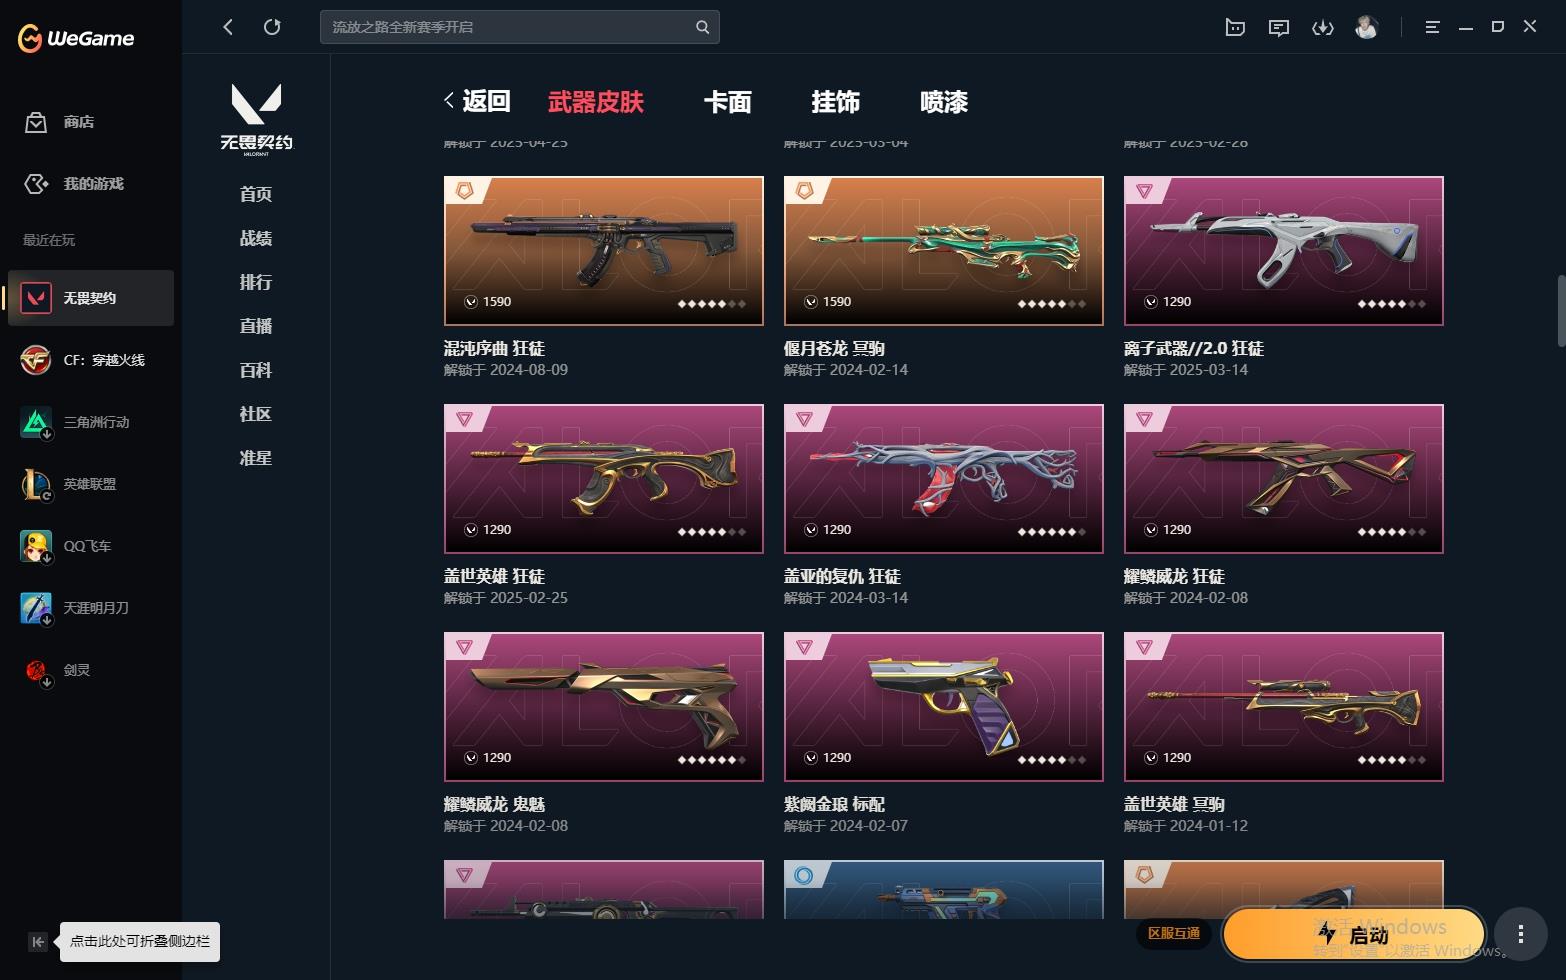Open the download manager icon
The width and height of the screenshot is (1566, 980).
[1322, 27]
